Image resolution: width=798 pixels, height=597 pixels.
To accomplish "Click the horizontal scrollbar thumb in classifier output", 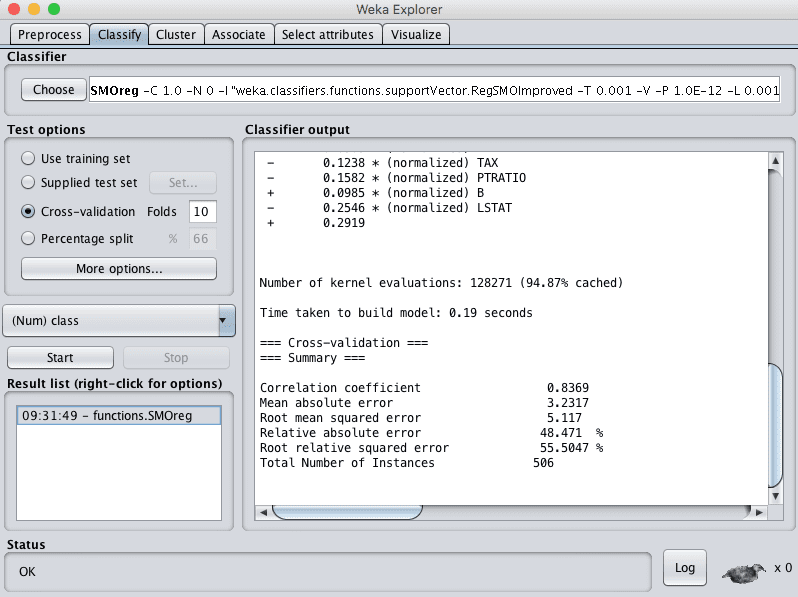I will pyautogui.click(x=347, y=513).
